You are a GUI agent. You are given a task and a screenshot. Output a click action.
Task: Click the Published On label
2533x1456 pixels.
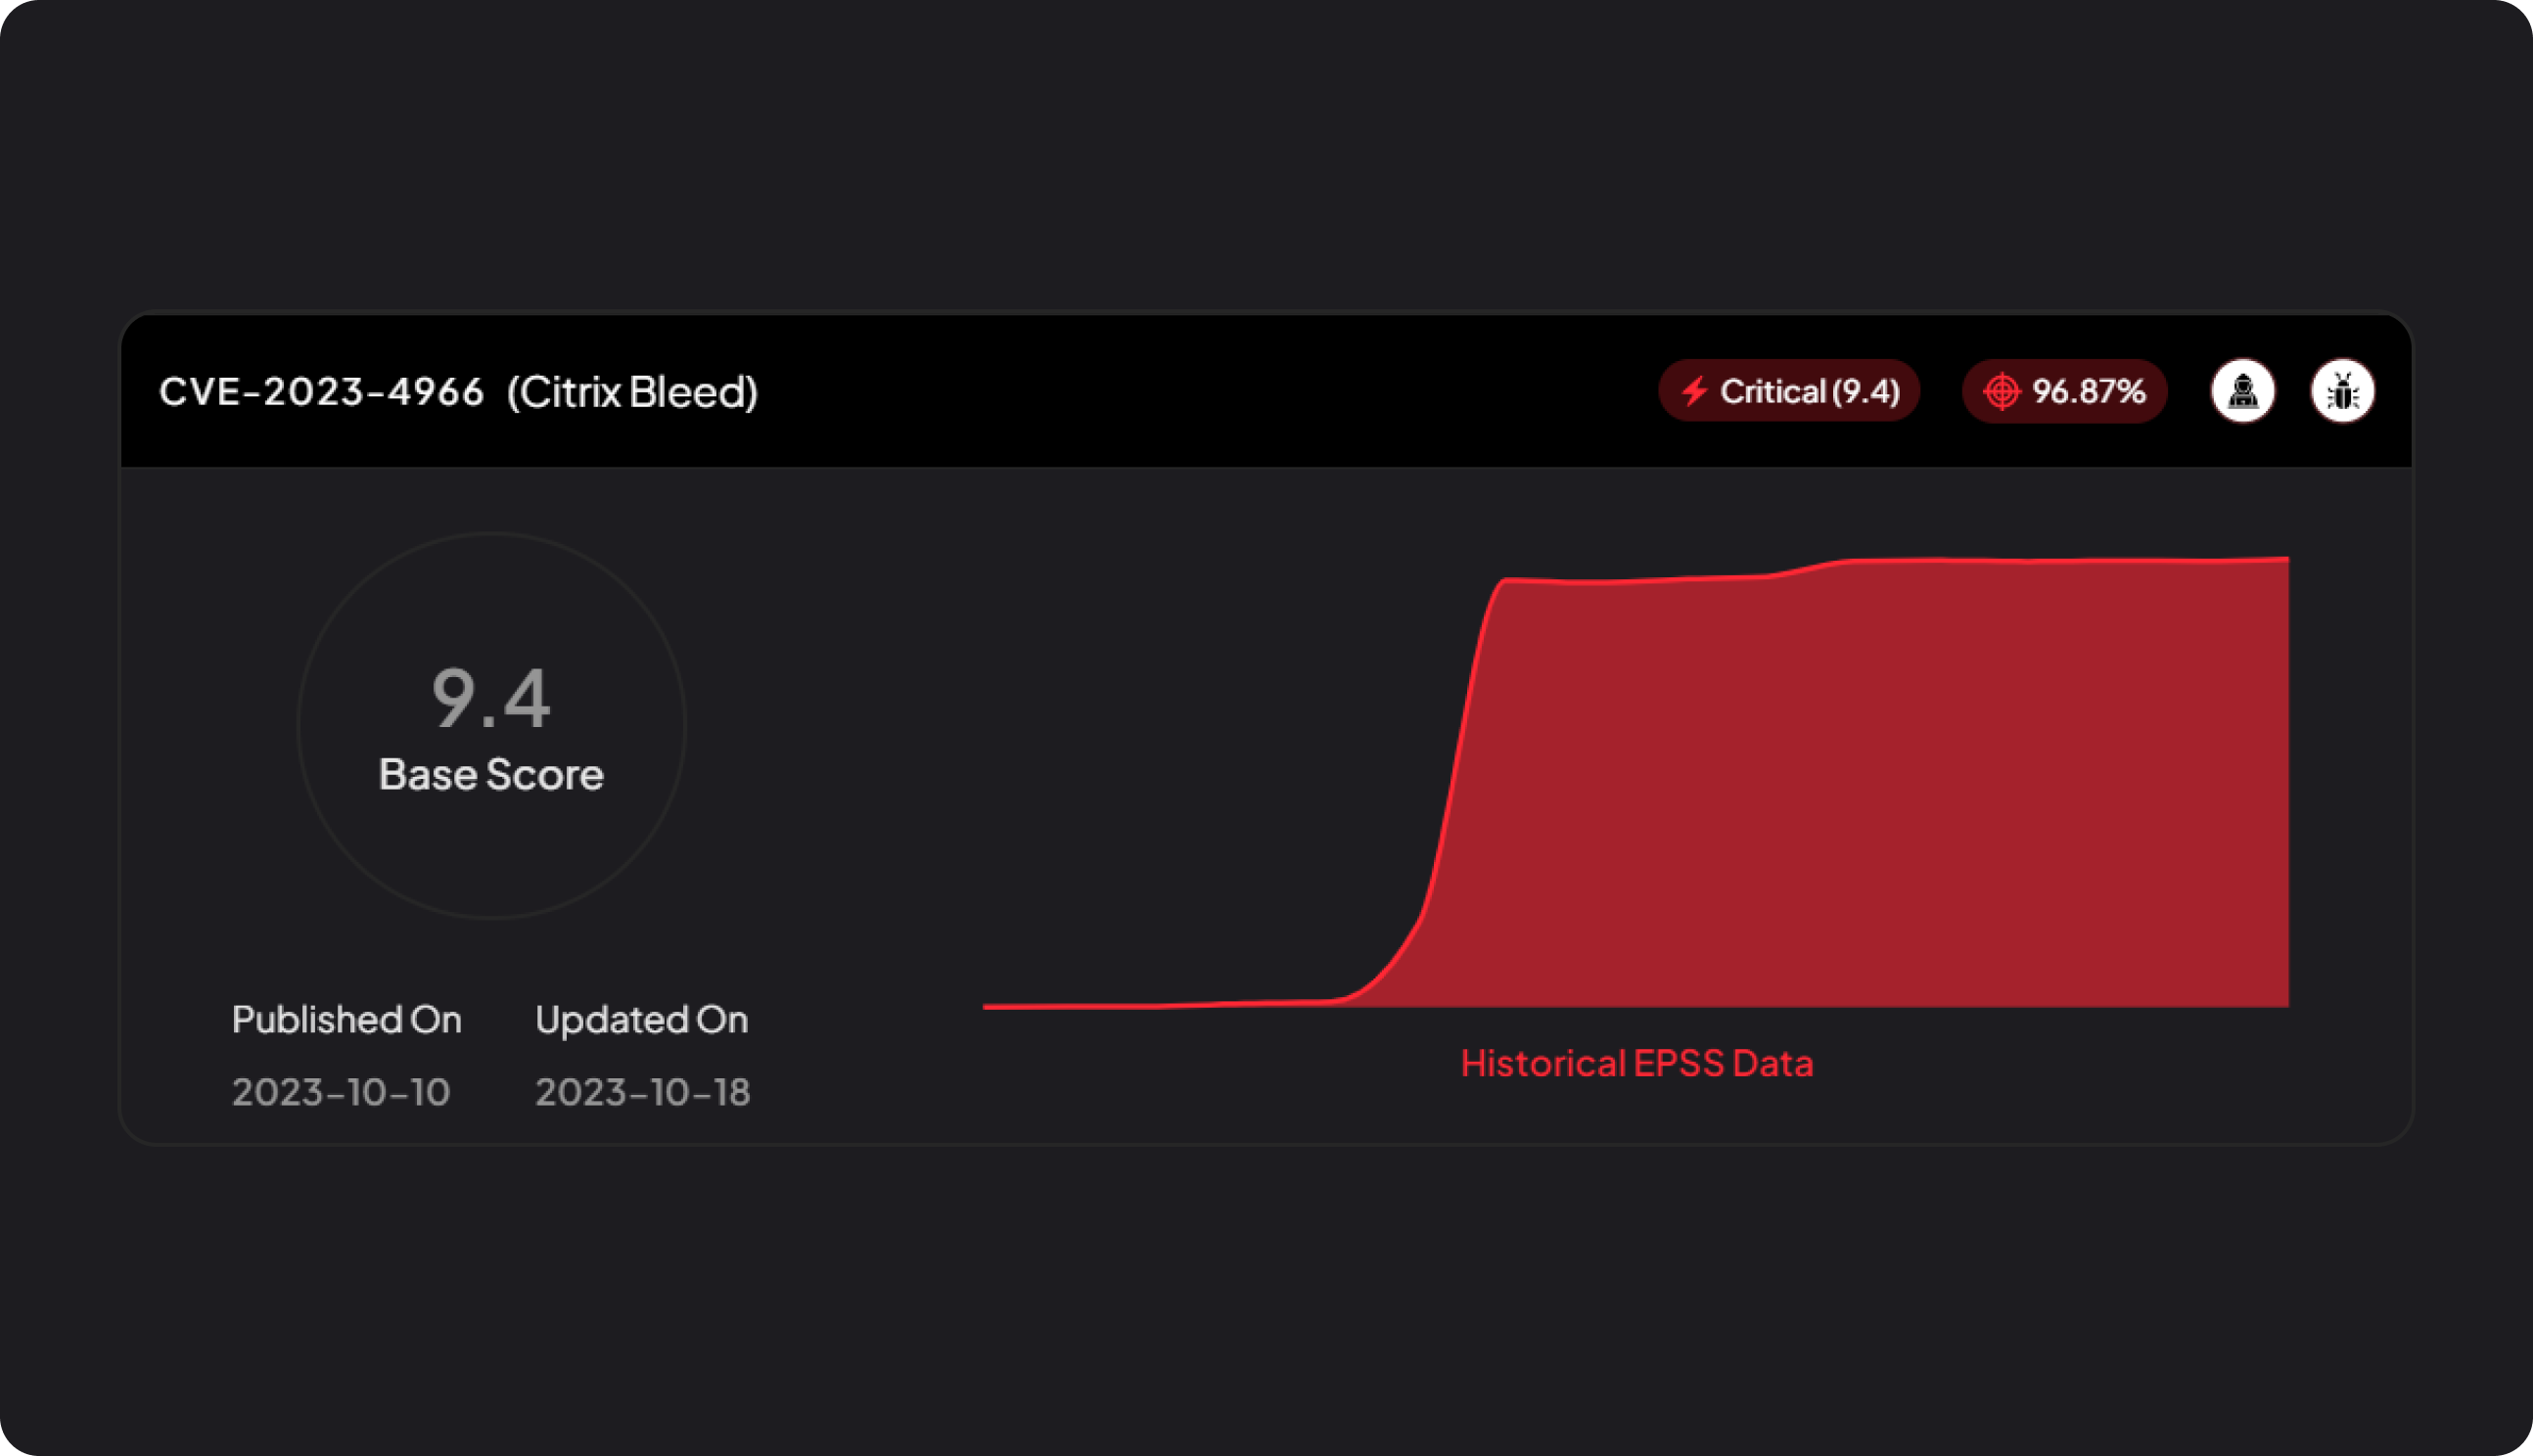pyautogui.click(x=347, y=1019)
